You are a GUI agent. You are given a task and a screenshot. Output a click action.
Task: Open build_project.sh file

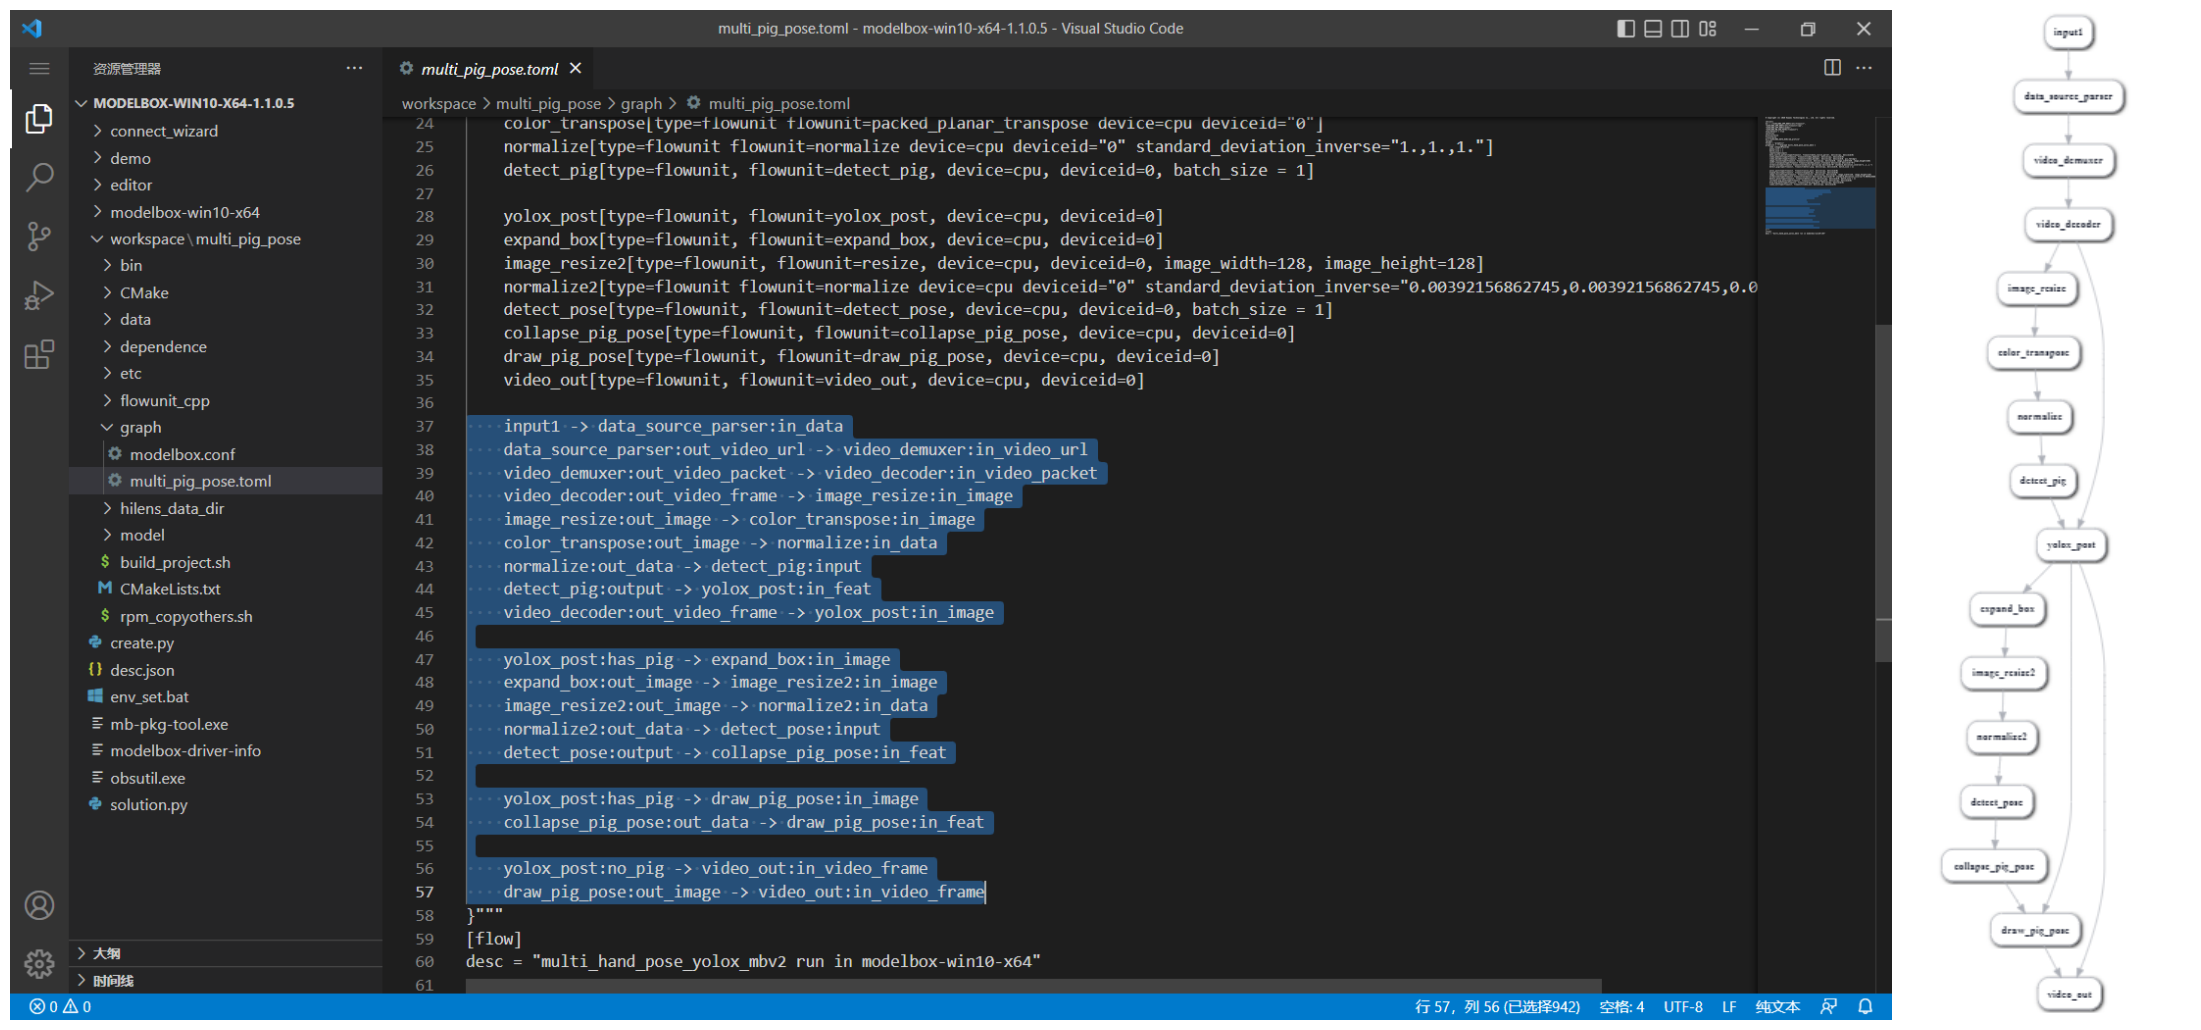coord(226,562)
